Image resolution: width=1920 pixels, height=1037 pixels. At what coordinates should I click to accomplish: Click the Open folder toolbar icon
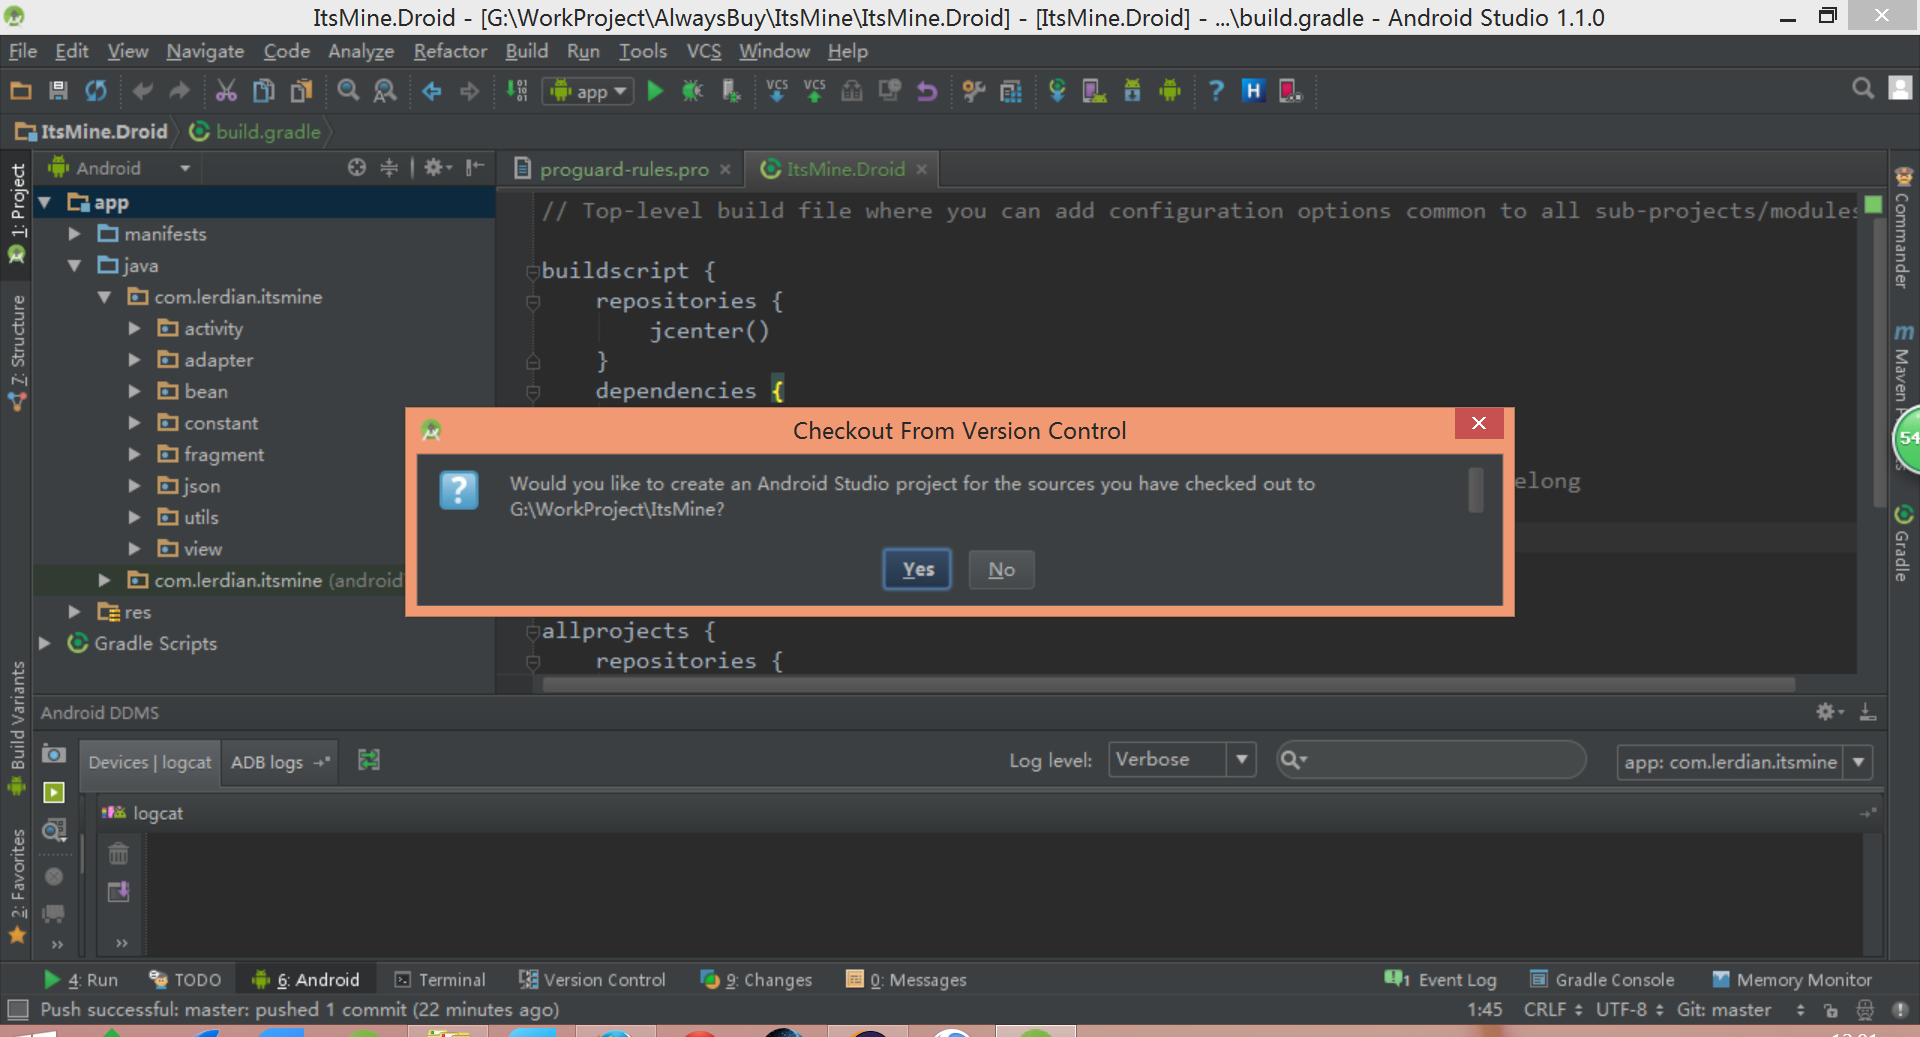21,91
